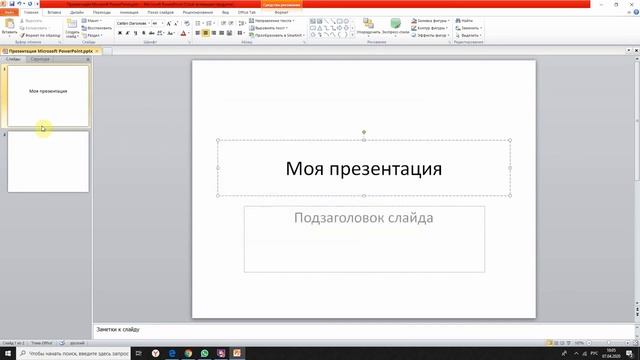Image resolution: width=640 pixels, height=360 pixels.
Task: Click the Yandex browser taskbar icon
Action: click(156, 353)
